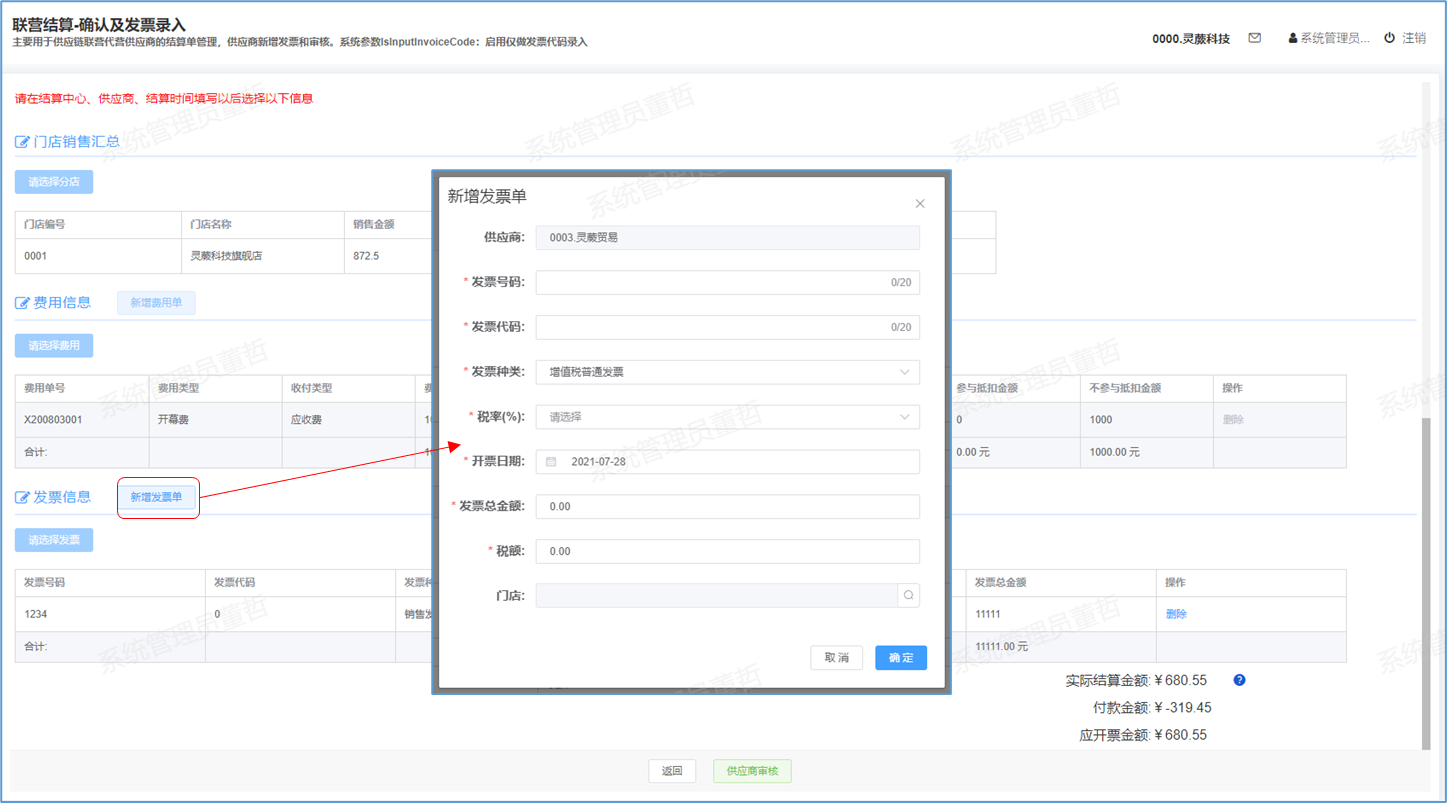
Task: Click the power icon beside 注销
Action: (x=1389, y=38)
